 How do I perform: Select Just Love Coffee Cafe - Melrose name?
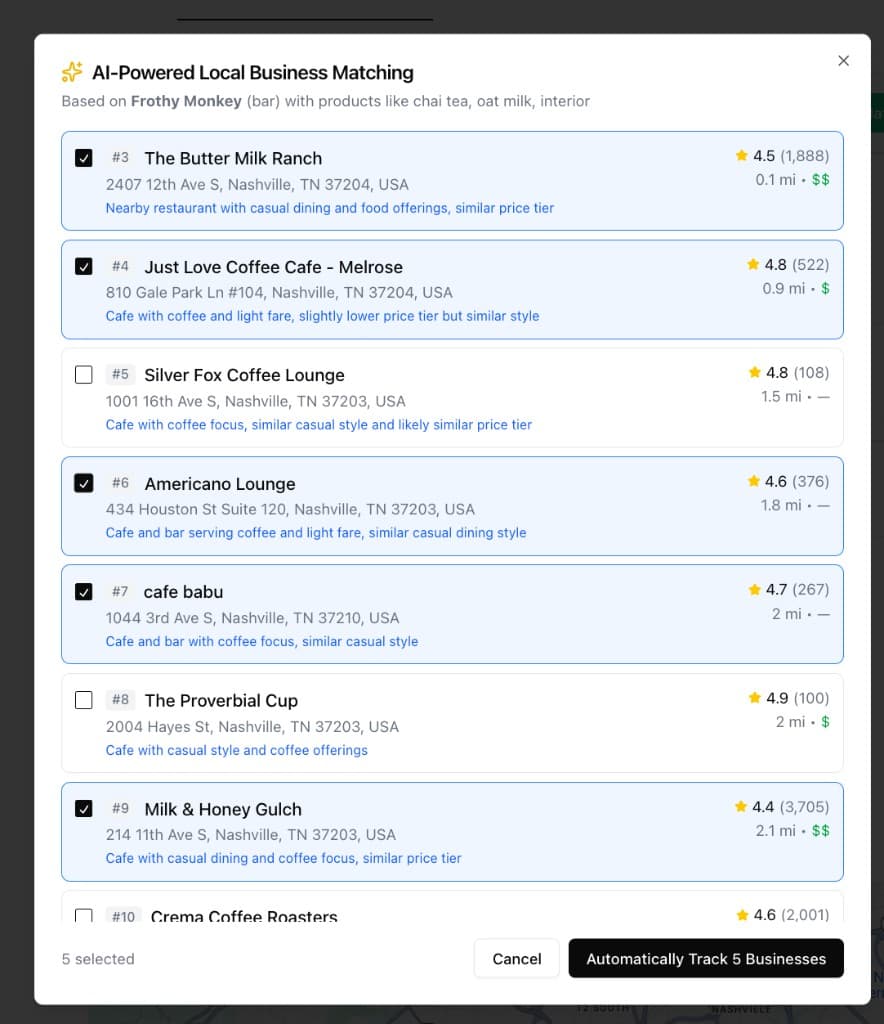[x=274, y=267]
